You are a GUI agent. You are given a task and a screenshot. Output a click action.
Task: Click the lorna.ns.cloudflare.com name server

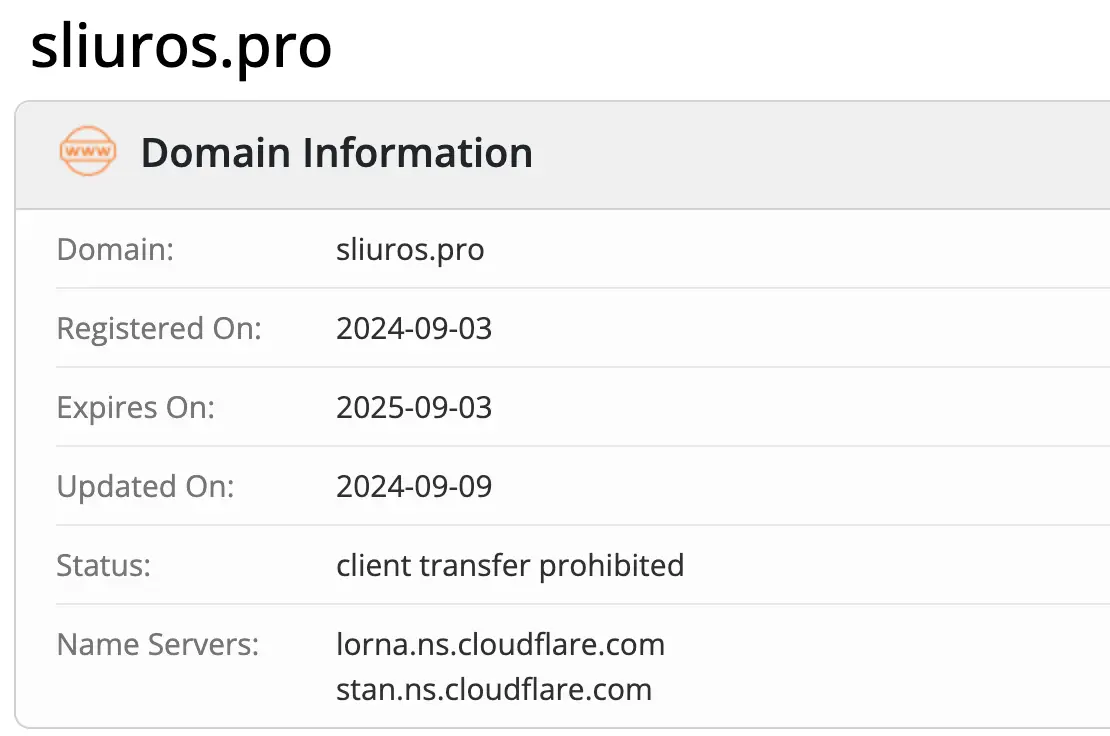(500, 644)
